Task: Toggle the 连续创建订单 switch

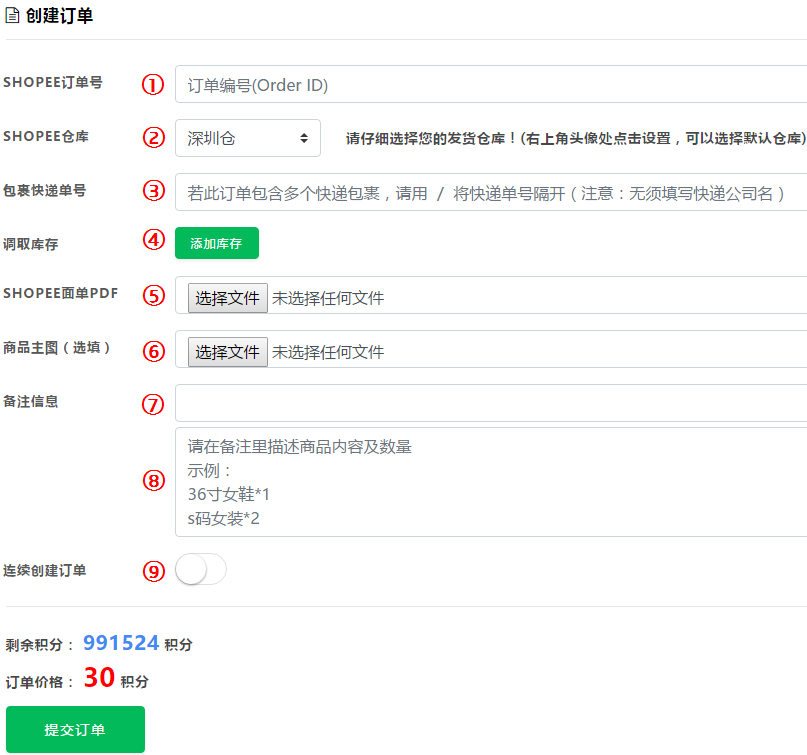Action: pos(201,569)
